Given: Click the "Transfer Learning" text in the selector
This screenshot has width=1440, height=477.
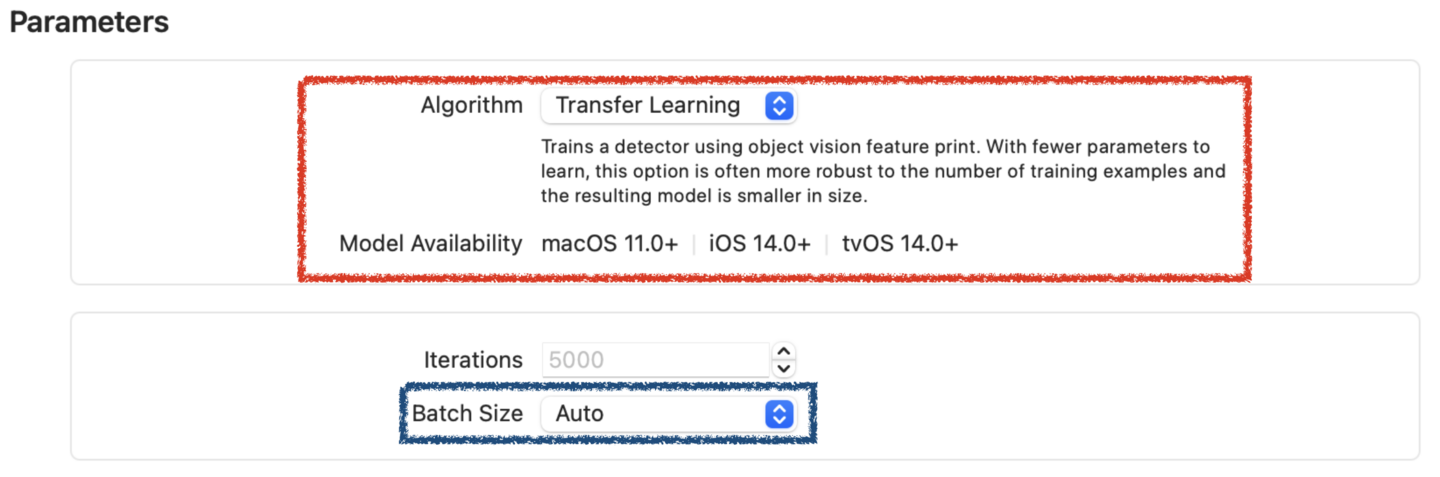Looking at the screenshot, I should (648, 106).
